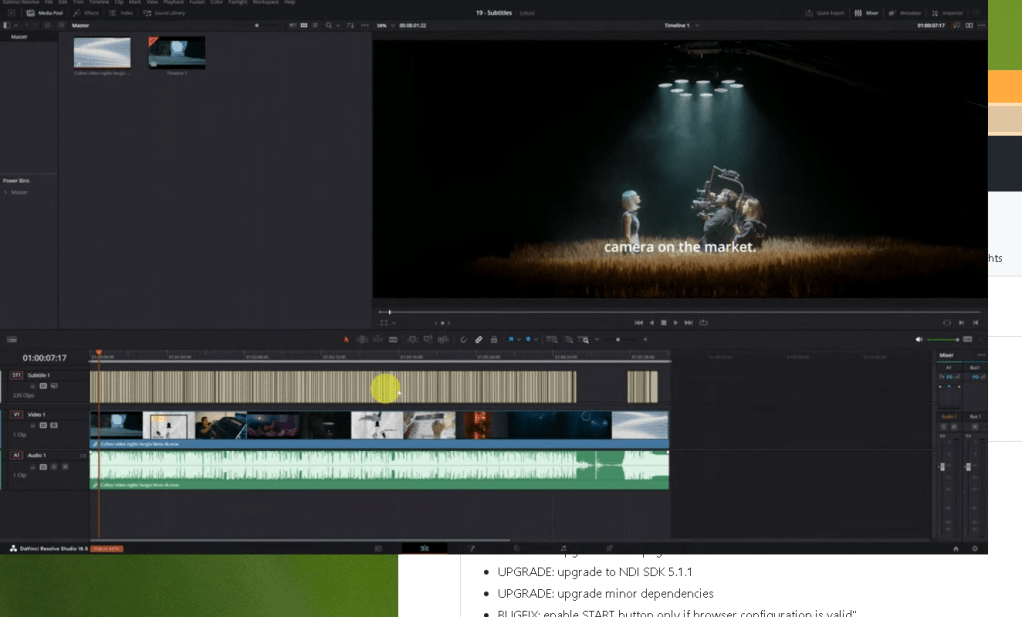The image size is (1022, 617).
Task: Go to first frame in viewer
Action: (639, 323)
